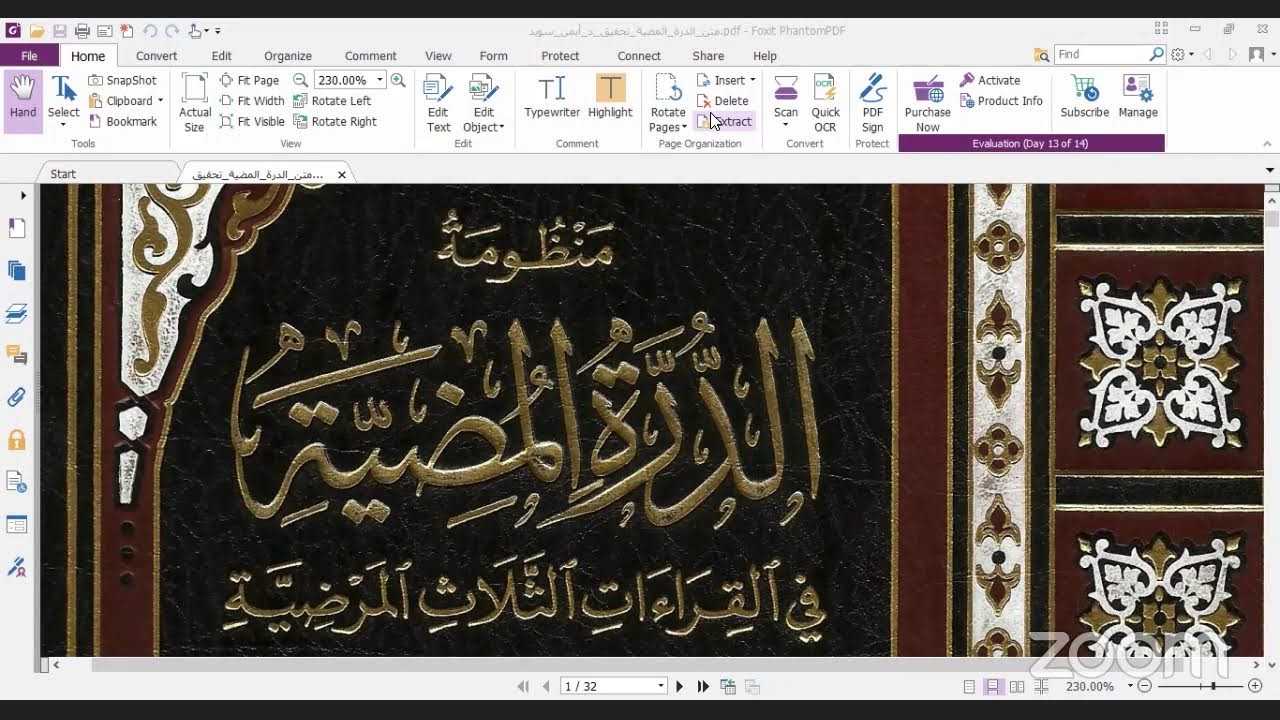Zoom out with the ribbon minus magnifier

tap(300, 80)
